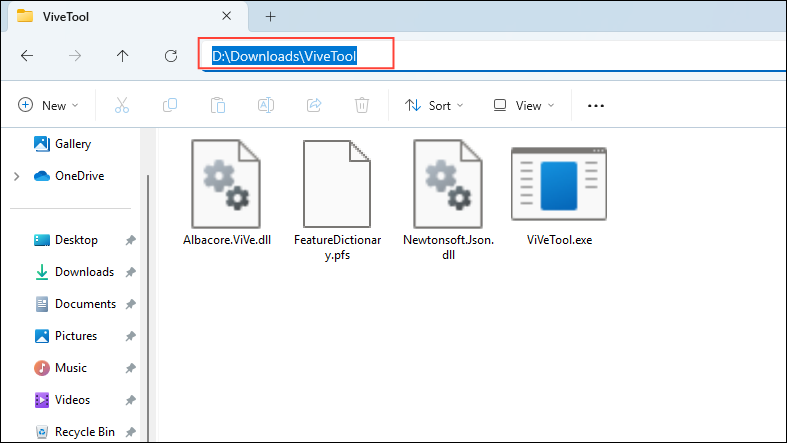This screenshot has height=443, width=787.
Task: Unpin Desktop using its pin icon
Action: [130, 240]
